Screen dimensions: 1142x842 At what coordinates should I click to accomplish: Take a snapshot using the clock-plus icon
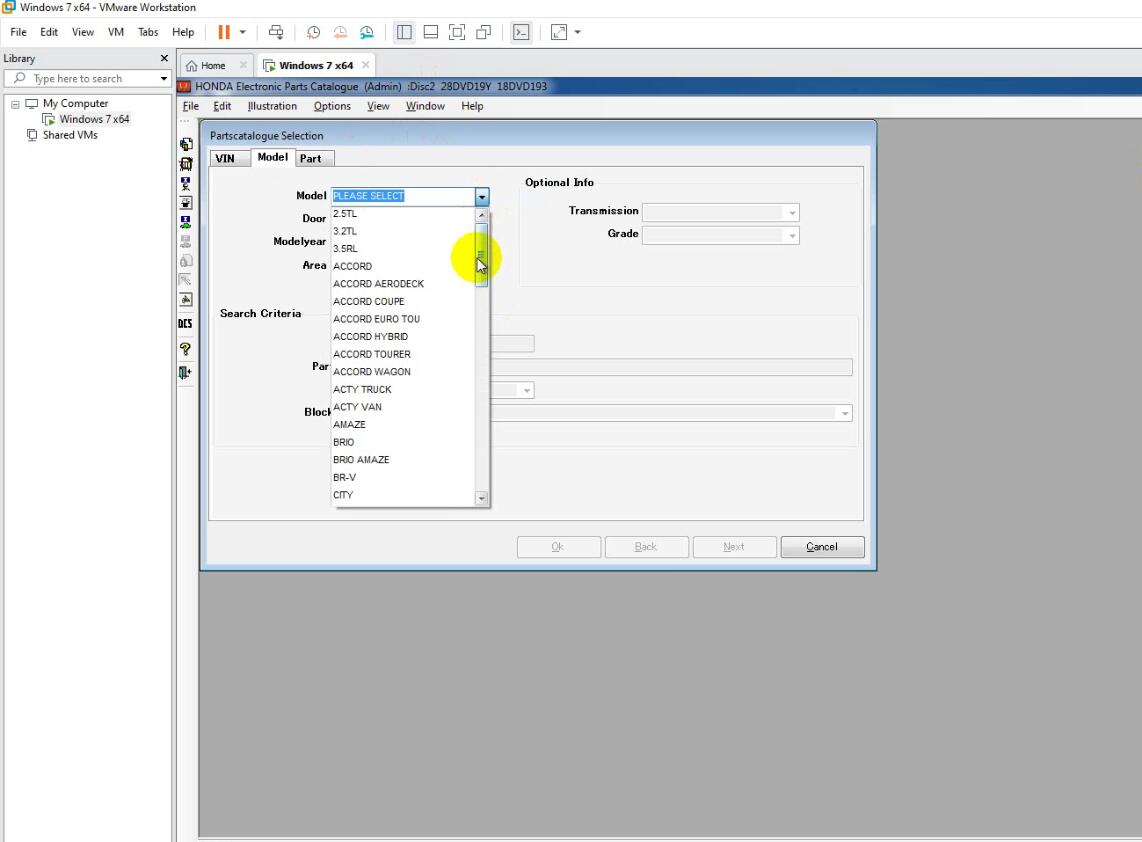313,32
